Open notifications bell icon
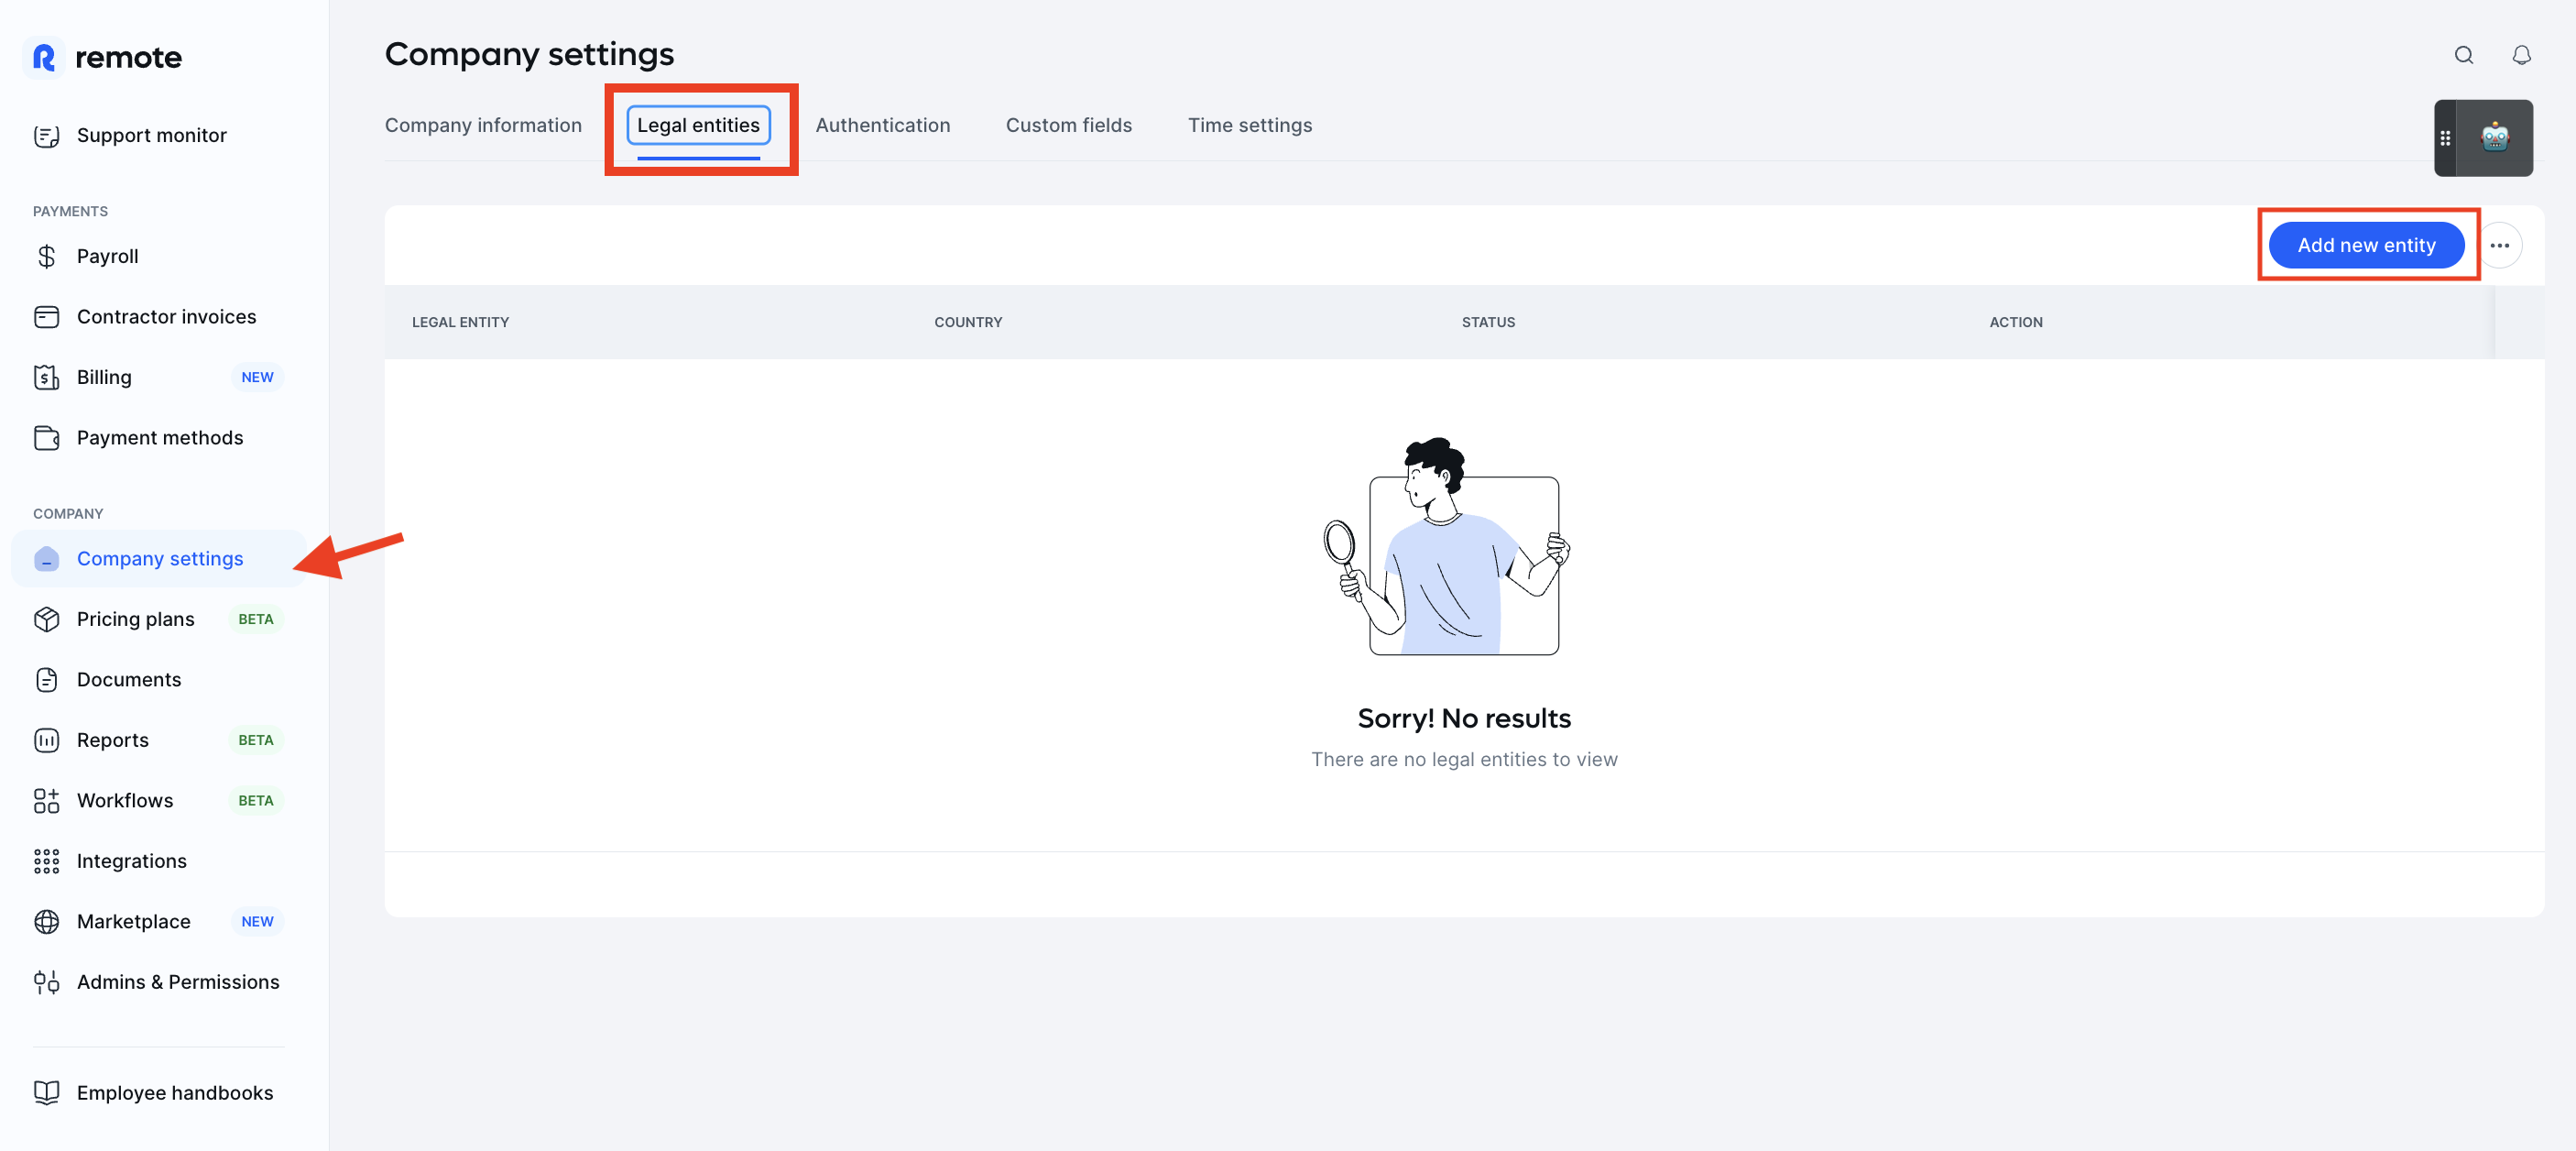 click(2521, 56)
